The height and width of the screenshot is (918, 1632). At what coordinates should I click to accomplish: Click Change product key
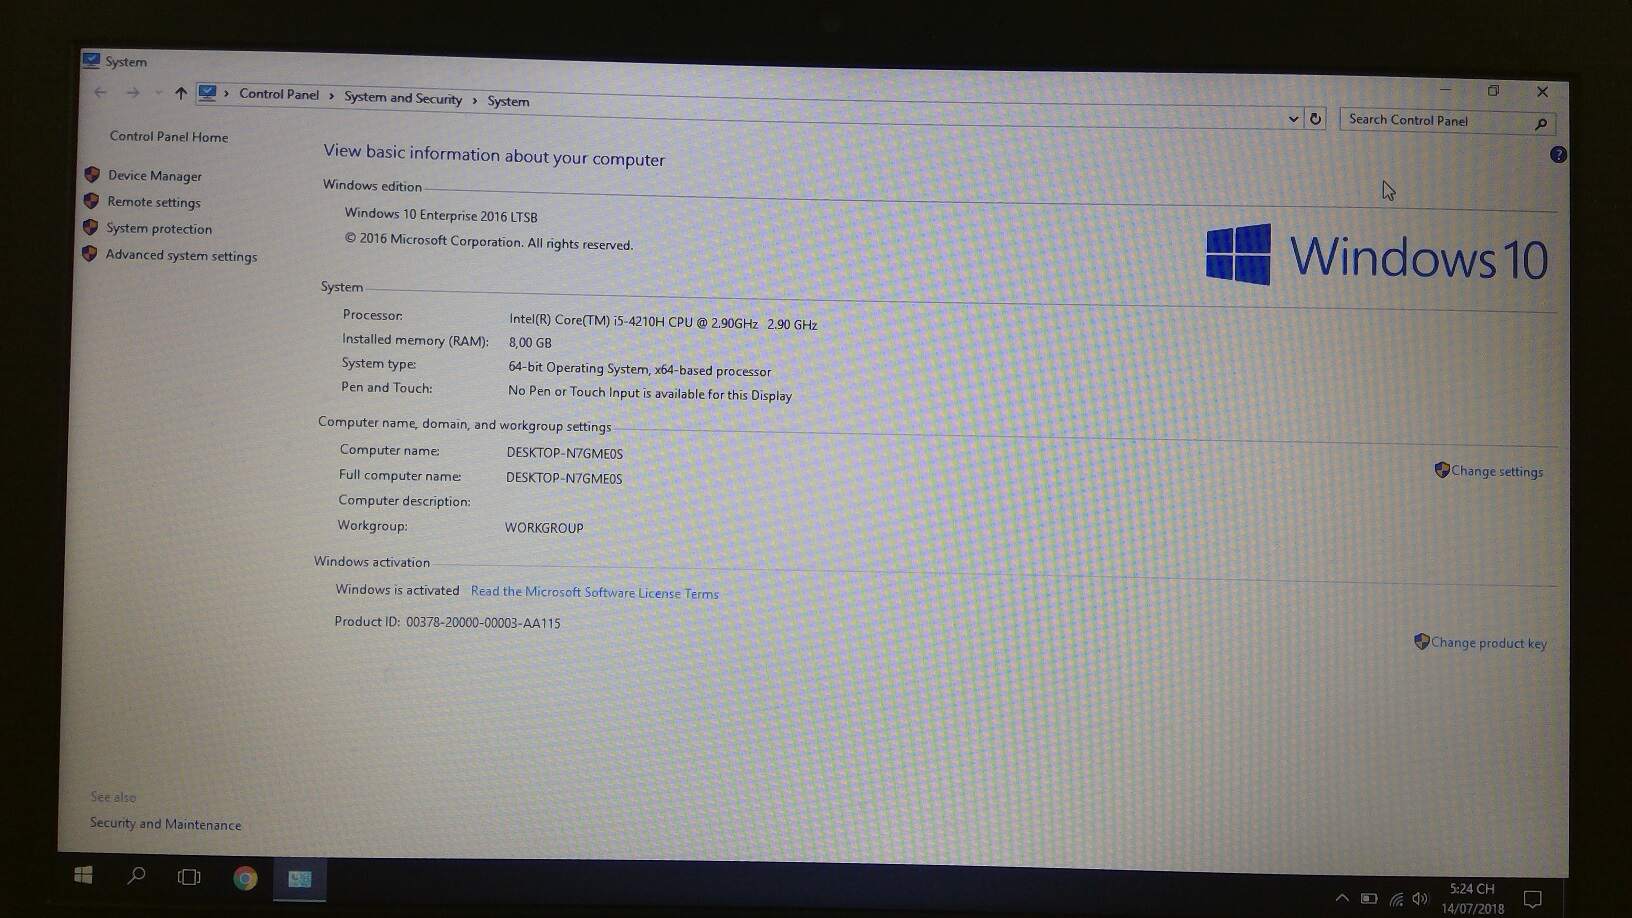1488,643
